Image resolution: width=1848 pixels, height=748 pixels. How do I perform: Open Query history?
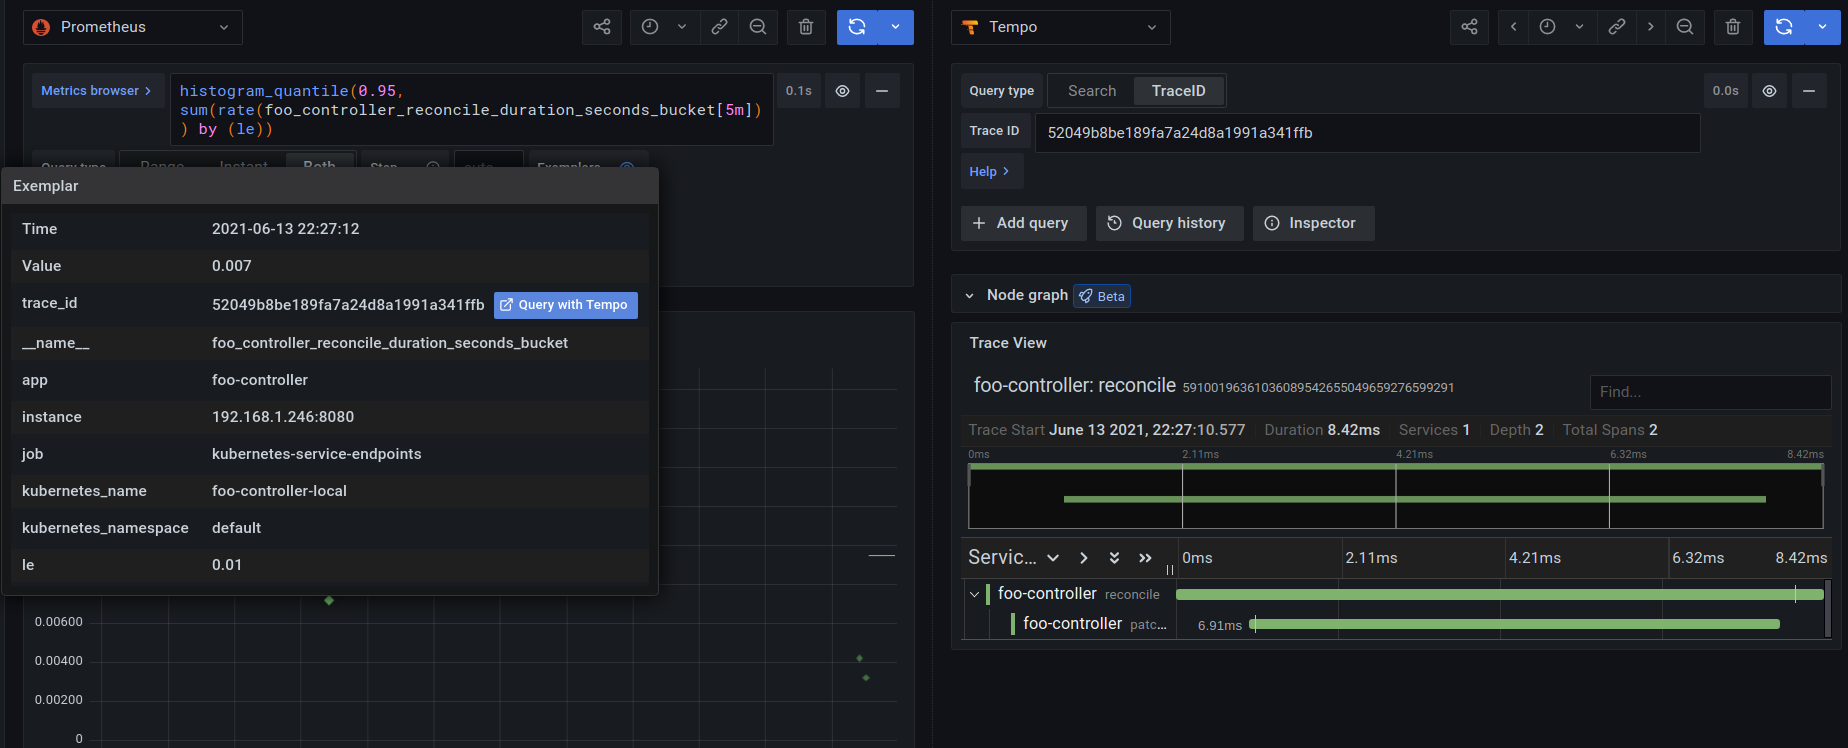coord(1169,223)
